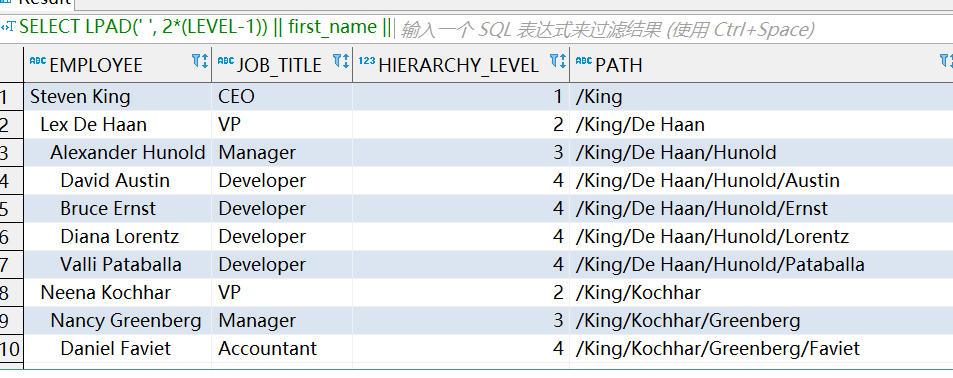The image size is (953, 378).
Task: Click hierarchy level 3 cell in Alexander Hunold row
Action: (461, 153)
